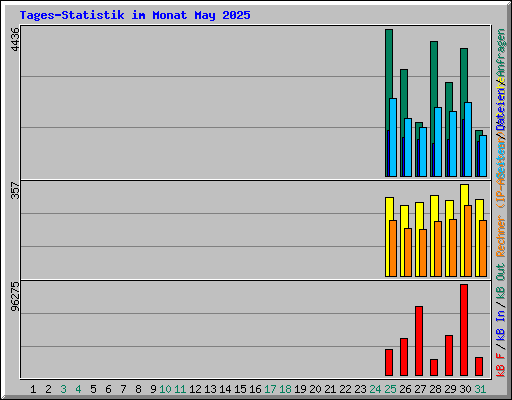Click the red kB bar for day 29

[449, 356]
